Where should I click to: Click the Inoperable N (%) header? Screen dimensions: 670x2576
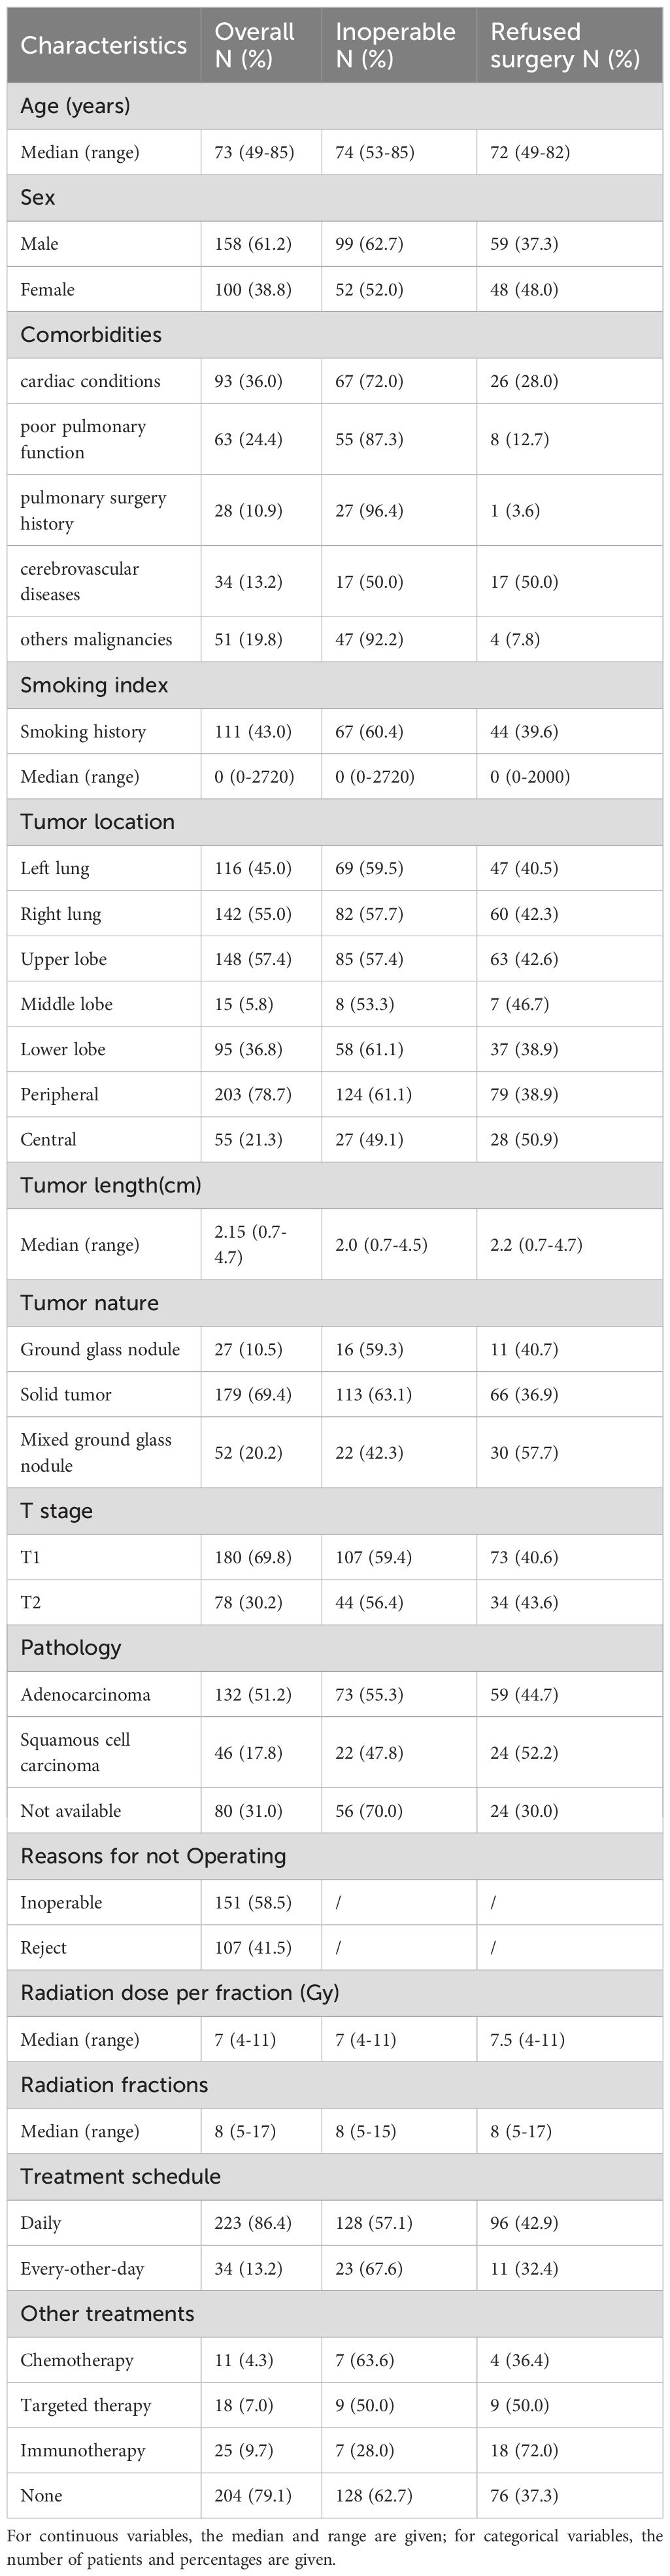(395, 45)
